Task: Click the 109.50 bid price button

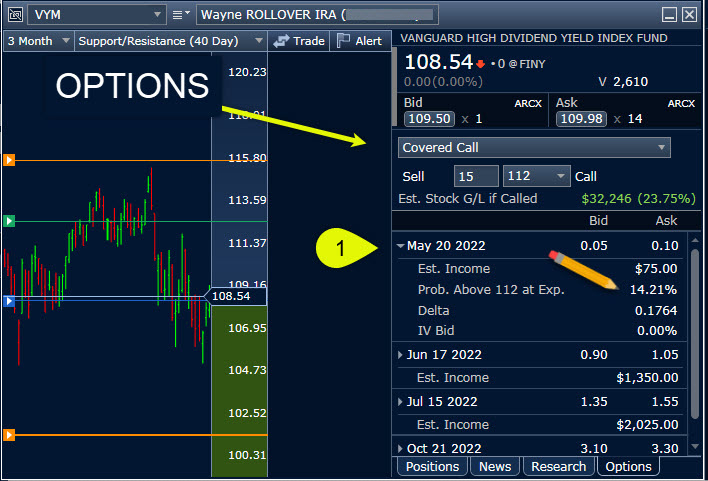Action: [x=429, y=119]
